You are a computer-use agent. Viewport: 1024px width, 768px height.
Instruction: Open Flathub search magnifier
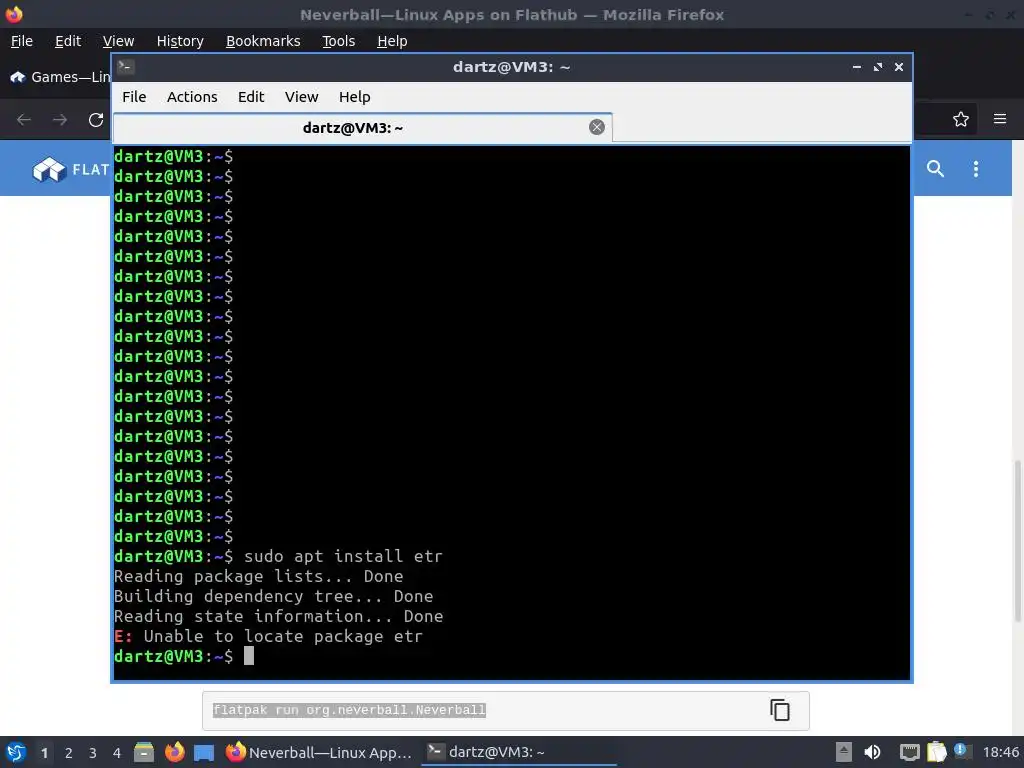935,168
